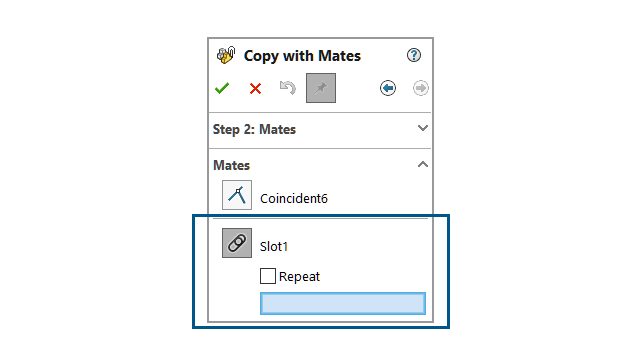Click the blue selection box under Repeat
The image size is (640, 360).
tap(343, 303)
